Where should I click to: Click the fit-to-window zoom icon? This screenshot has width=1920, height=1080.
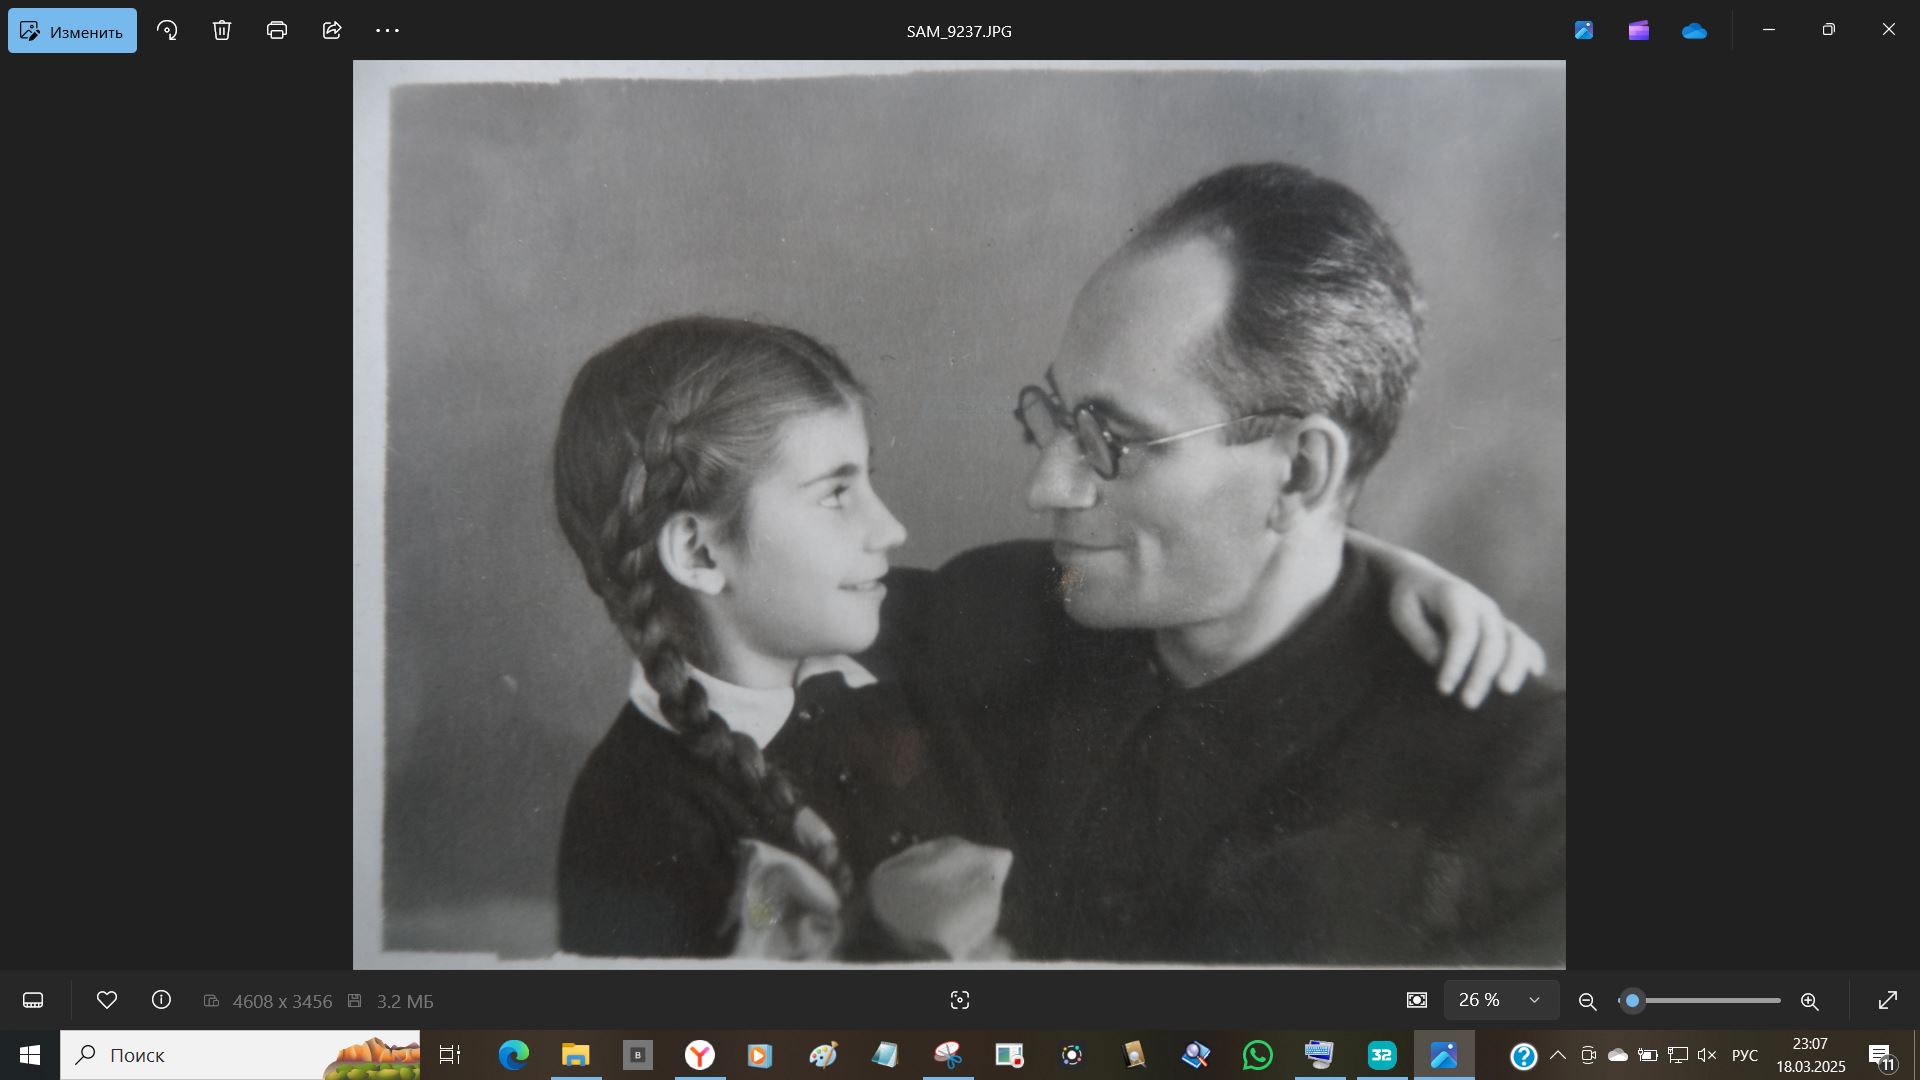coord(1417,1000)
